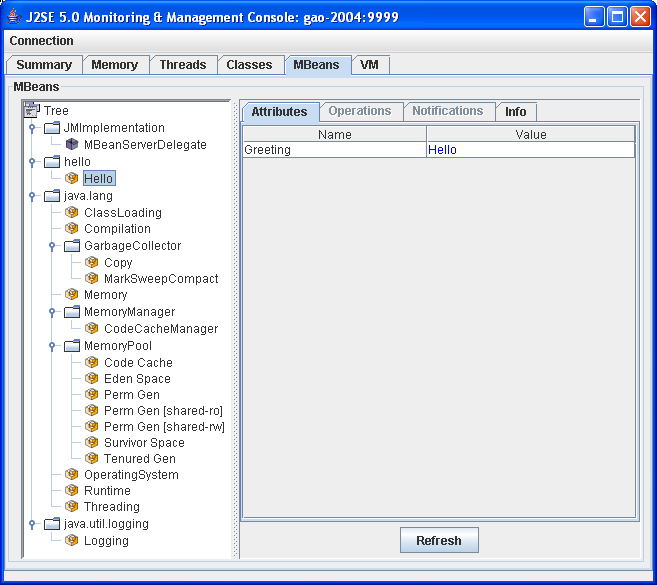Collapse the MemoryPool node
Screen dimensions: 657x585
(52, 346)
